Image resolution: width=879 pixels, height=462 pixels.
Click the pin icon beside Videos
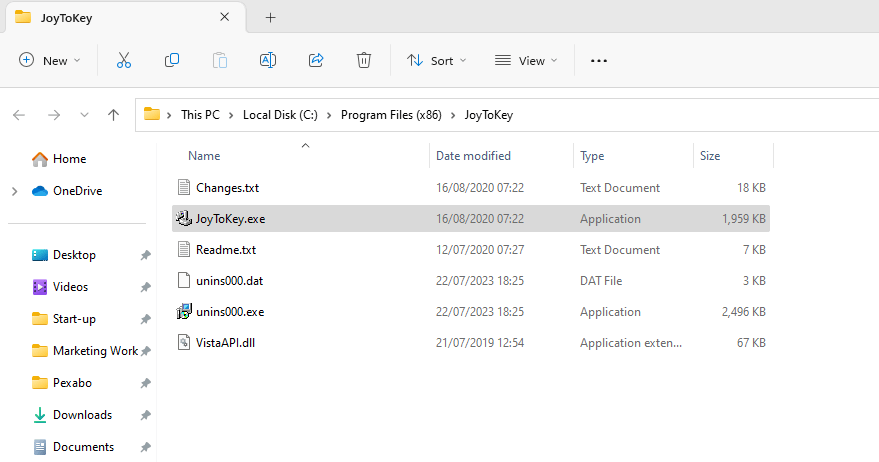pyautogui.click(x=146, y=287)
